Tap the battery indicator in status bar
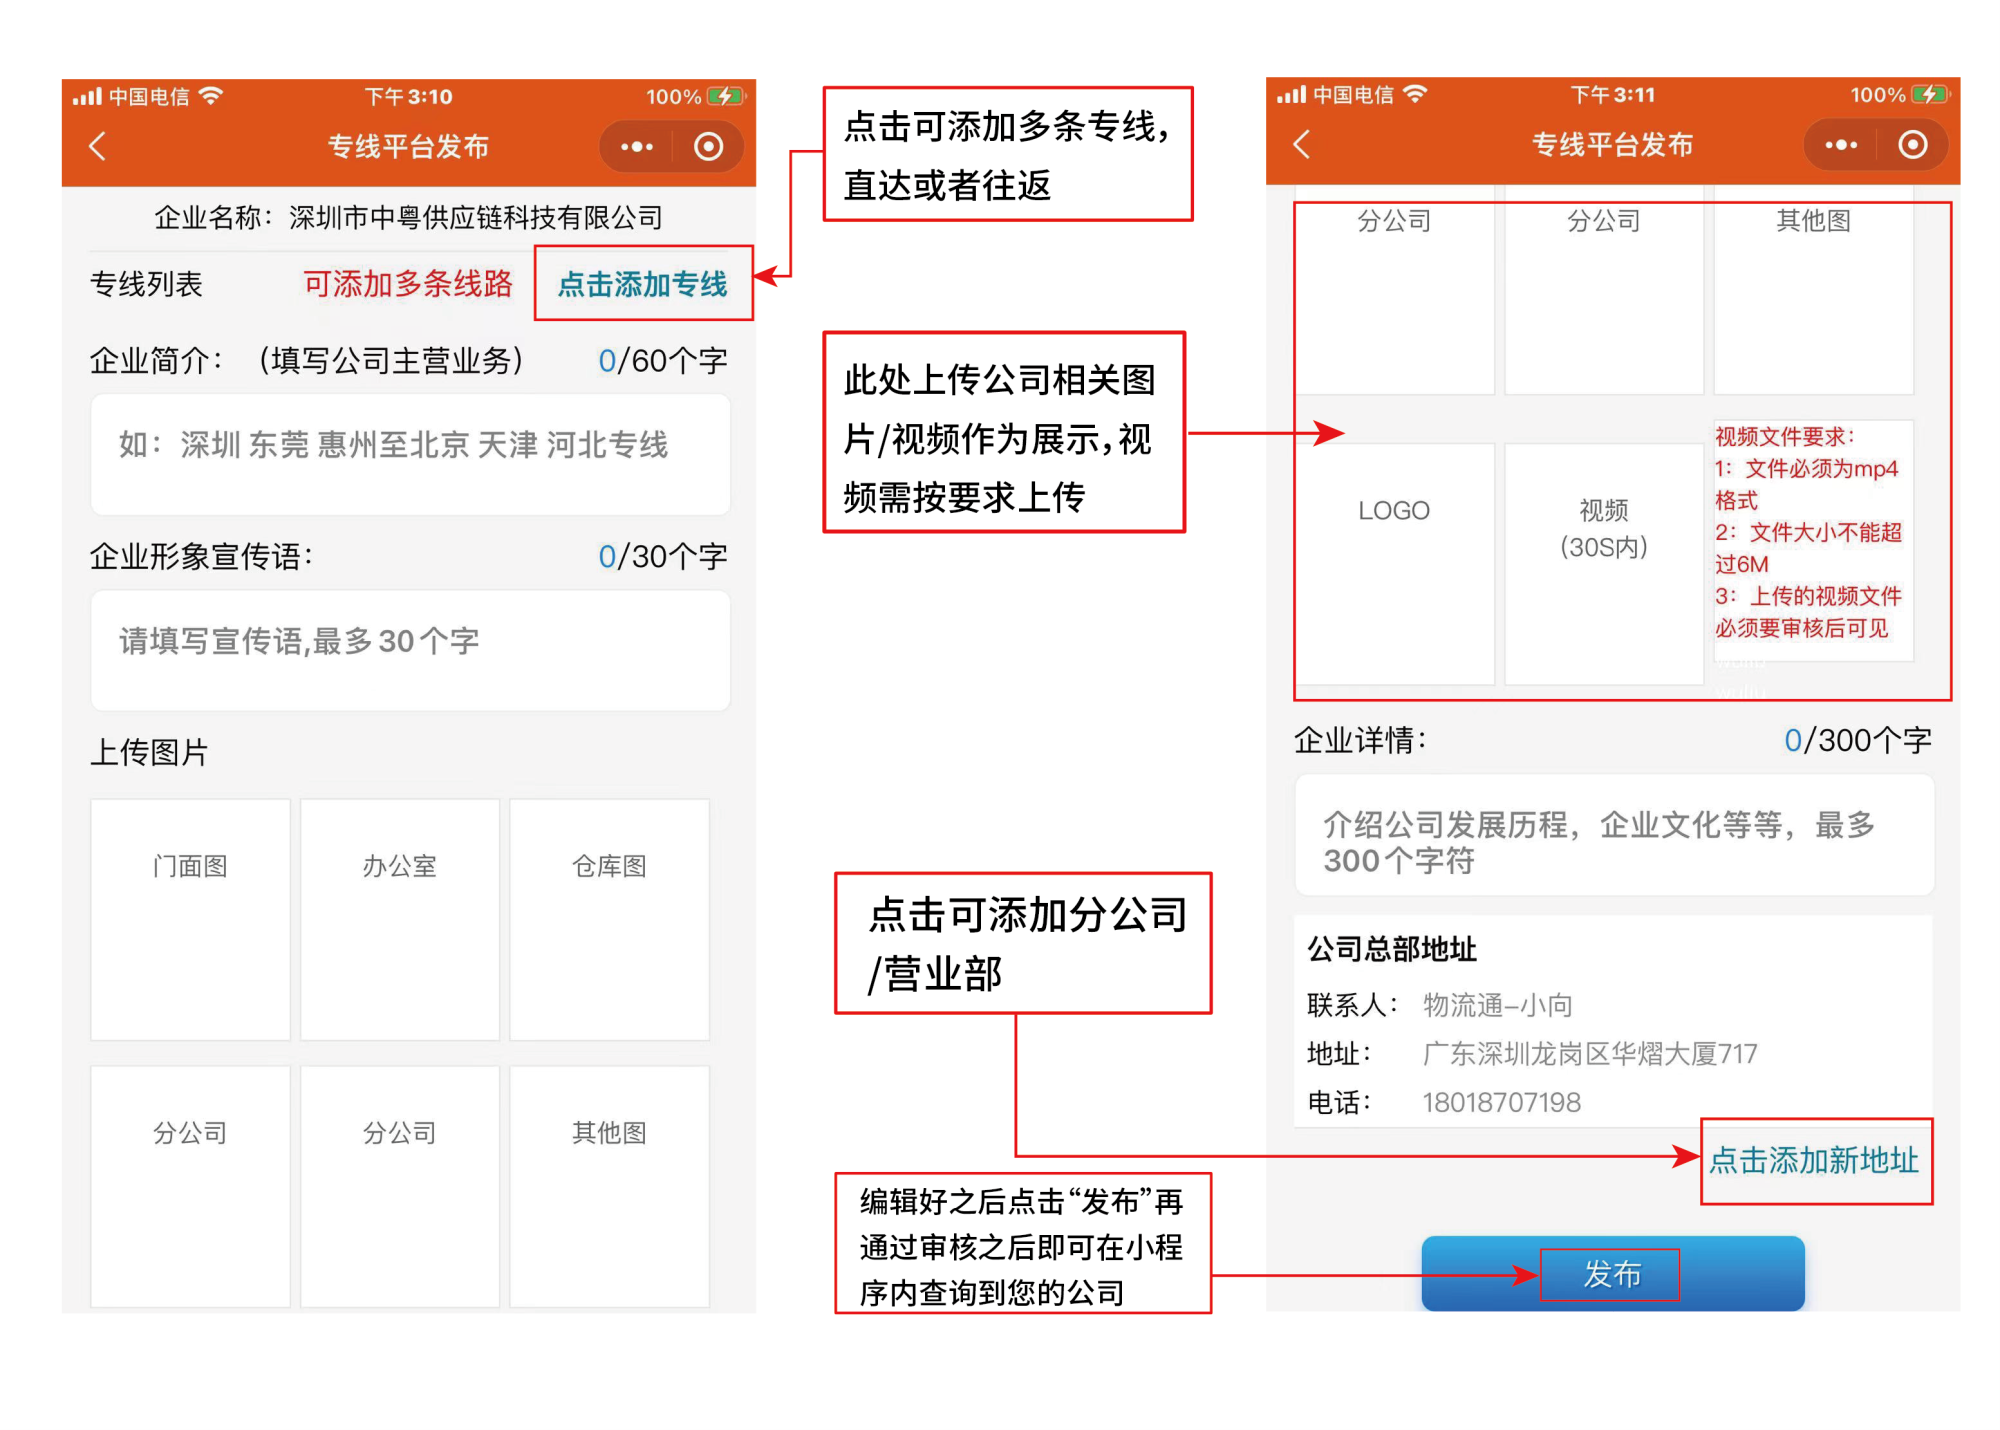This screenshot has width=2000, height=1430. point(724,96)
